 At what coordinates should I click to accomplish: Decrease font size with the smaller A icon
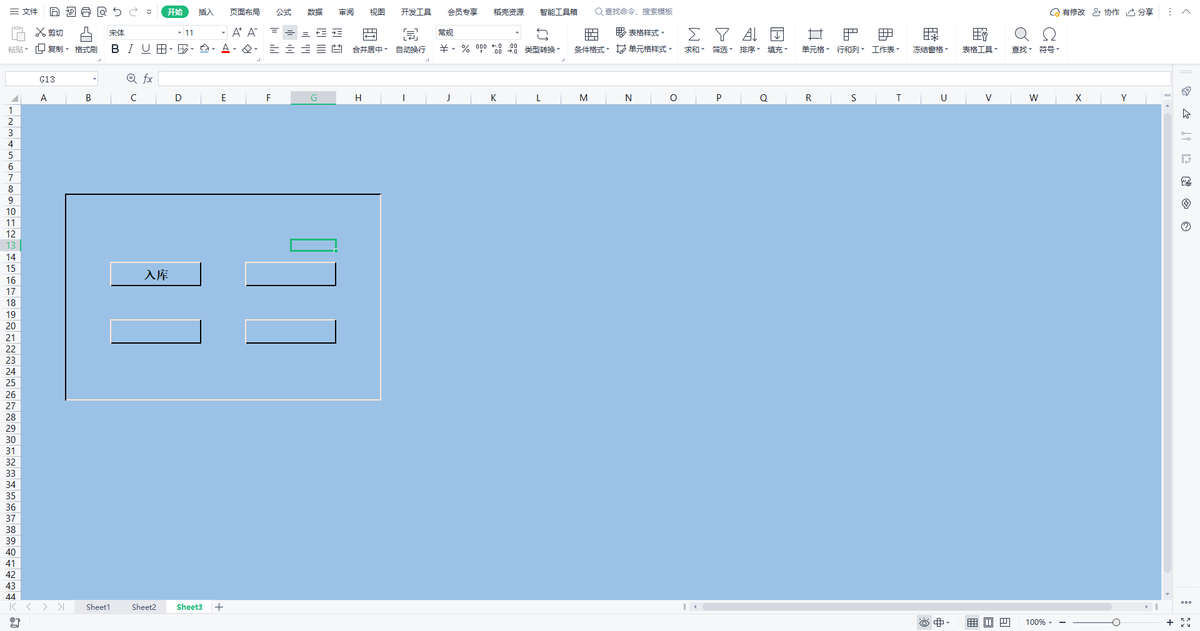tap(252, 33)
